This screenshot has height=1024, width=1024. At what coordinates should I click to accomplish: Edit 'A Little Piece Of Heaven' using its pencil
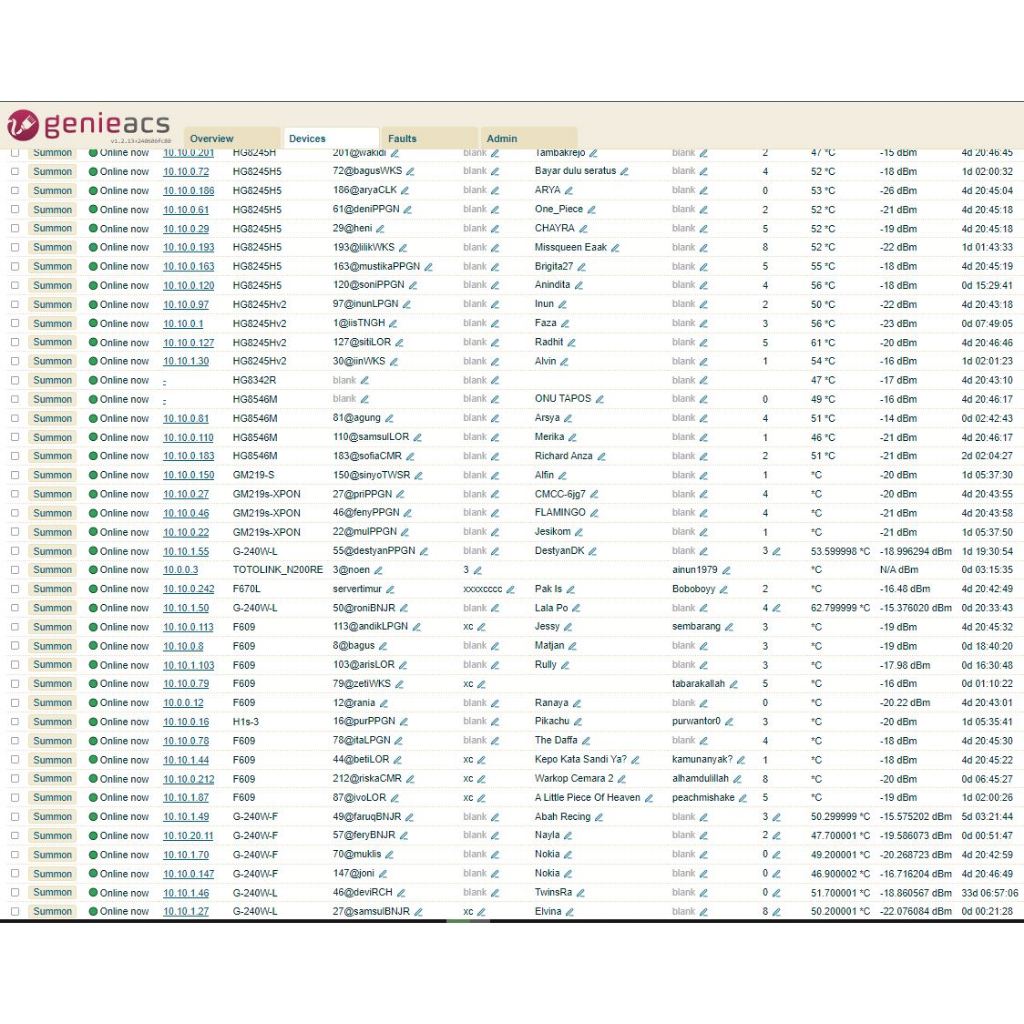[649, 798]
